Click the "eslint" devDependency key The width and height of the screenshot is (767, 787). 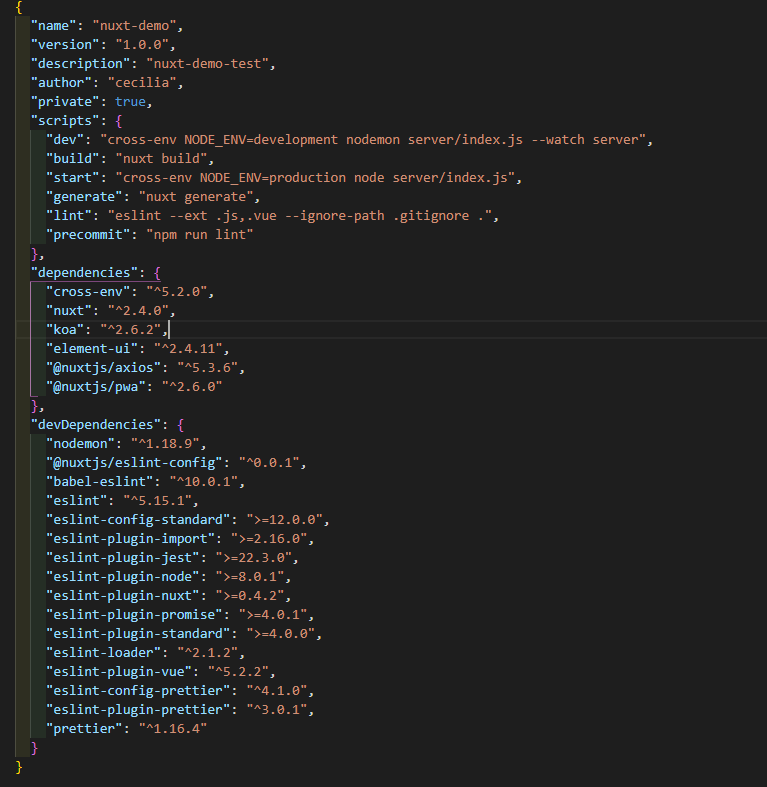tap(77, 501)
